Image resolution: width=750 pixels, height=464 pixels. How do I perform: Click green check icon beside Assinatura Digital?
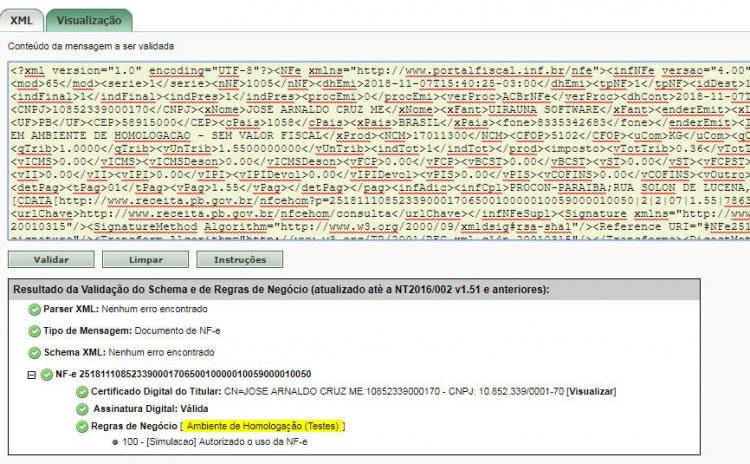point(82,409)
